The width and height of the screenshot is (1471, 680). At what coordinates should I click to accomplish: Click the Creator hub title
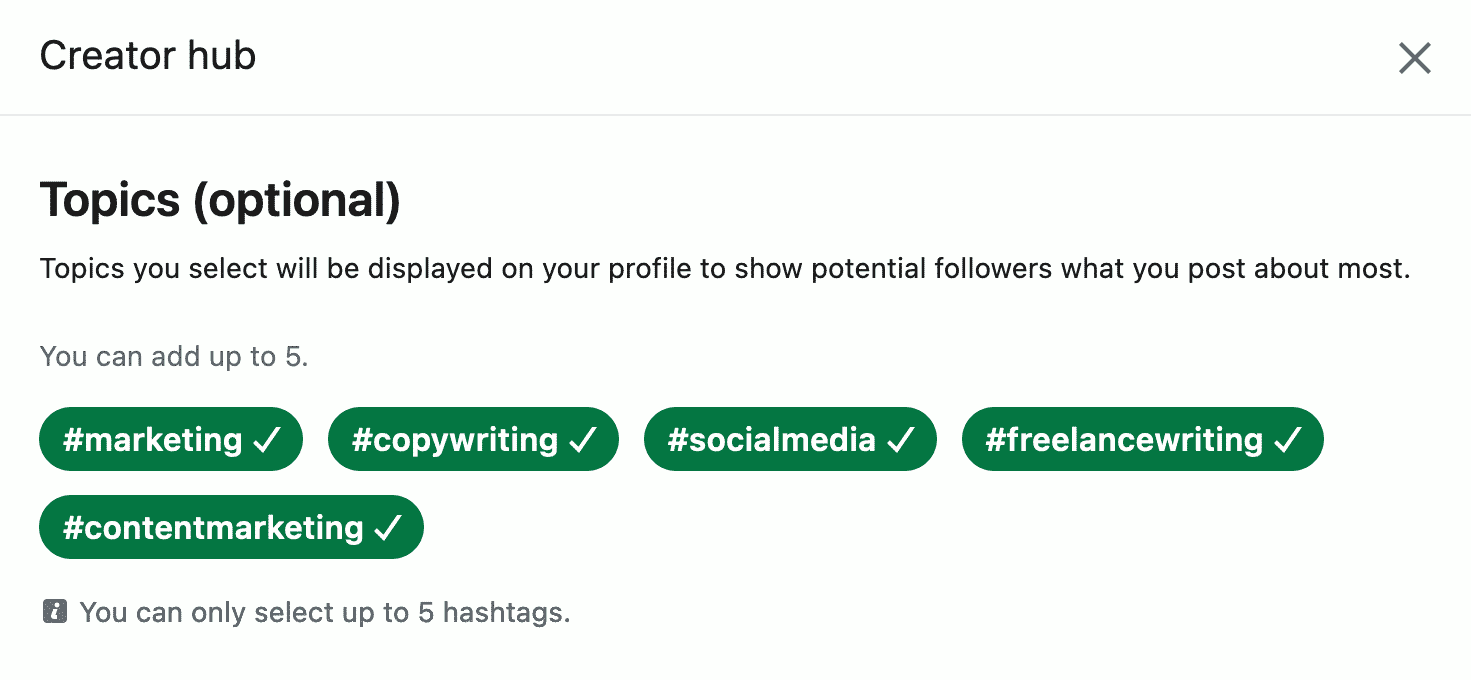pos(147,56)
